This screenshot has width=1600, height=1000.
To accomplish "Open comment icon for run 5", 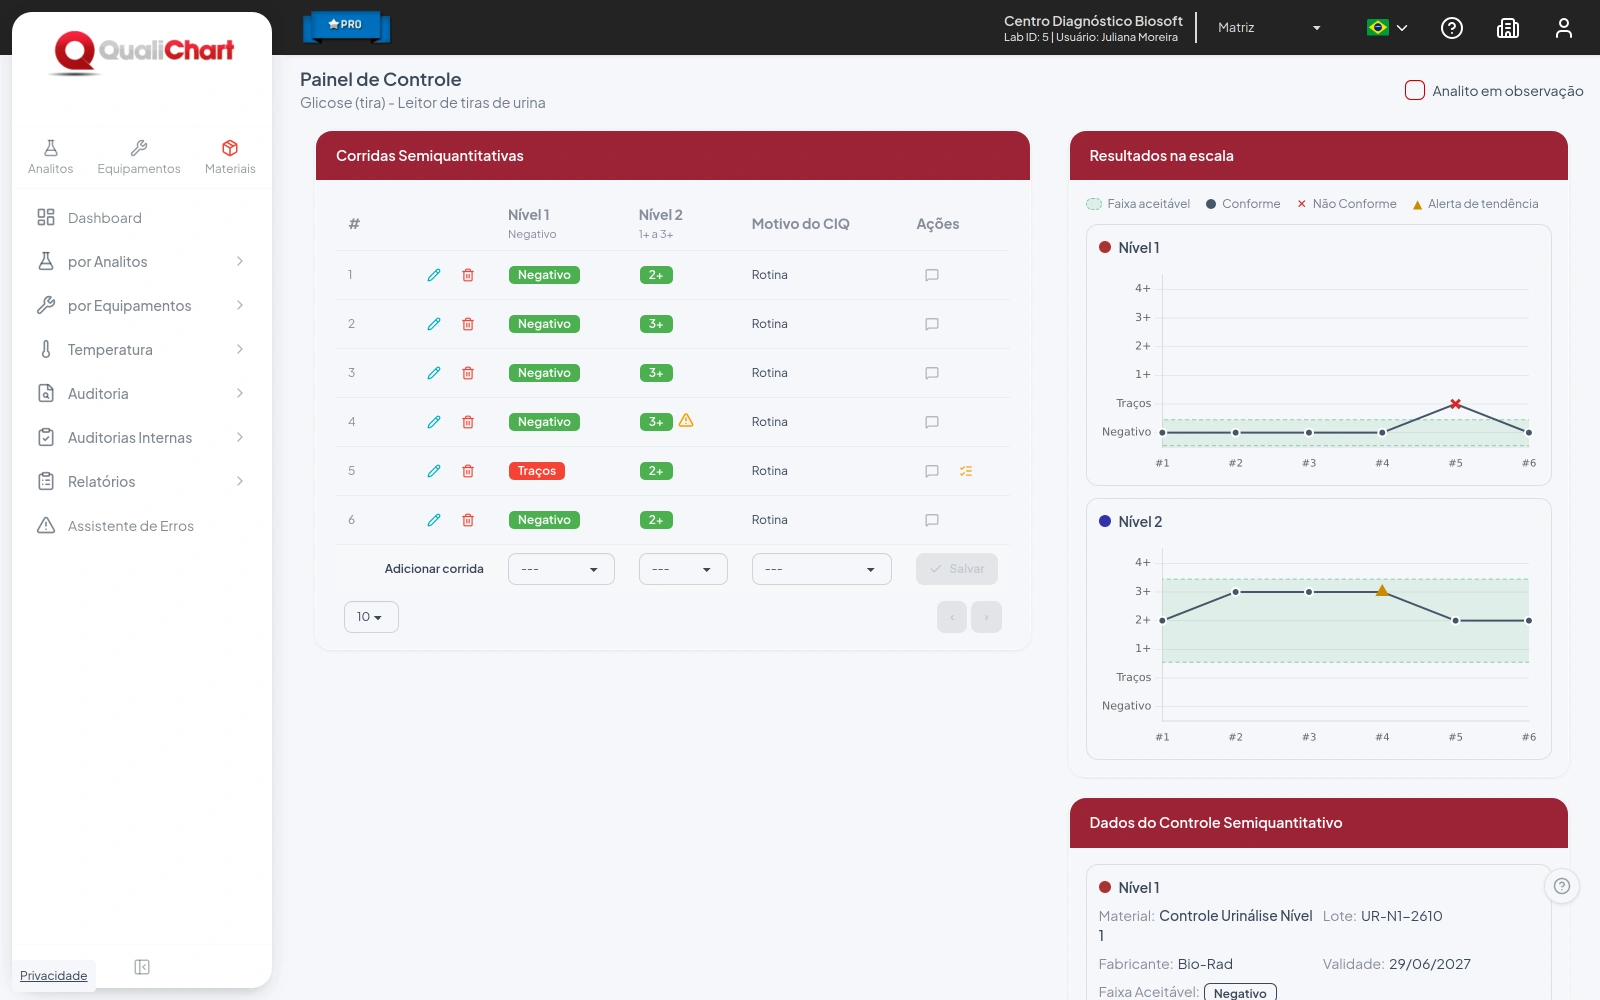I will click(x=932, y=471).
